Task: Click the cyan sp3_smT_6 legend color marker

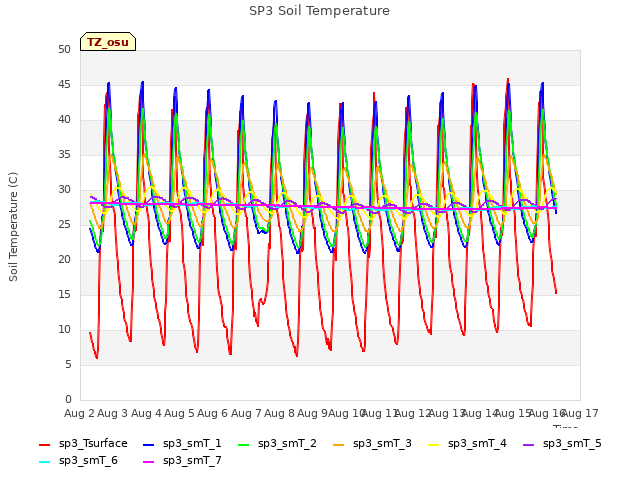Action: 44,462
